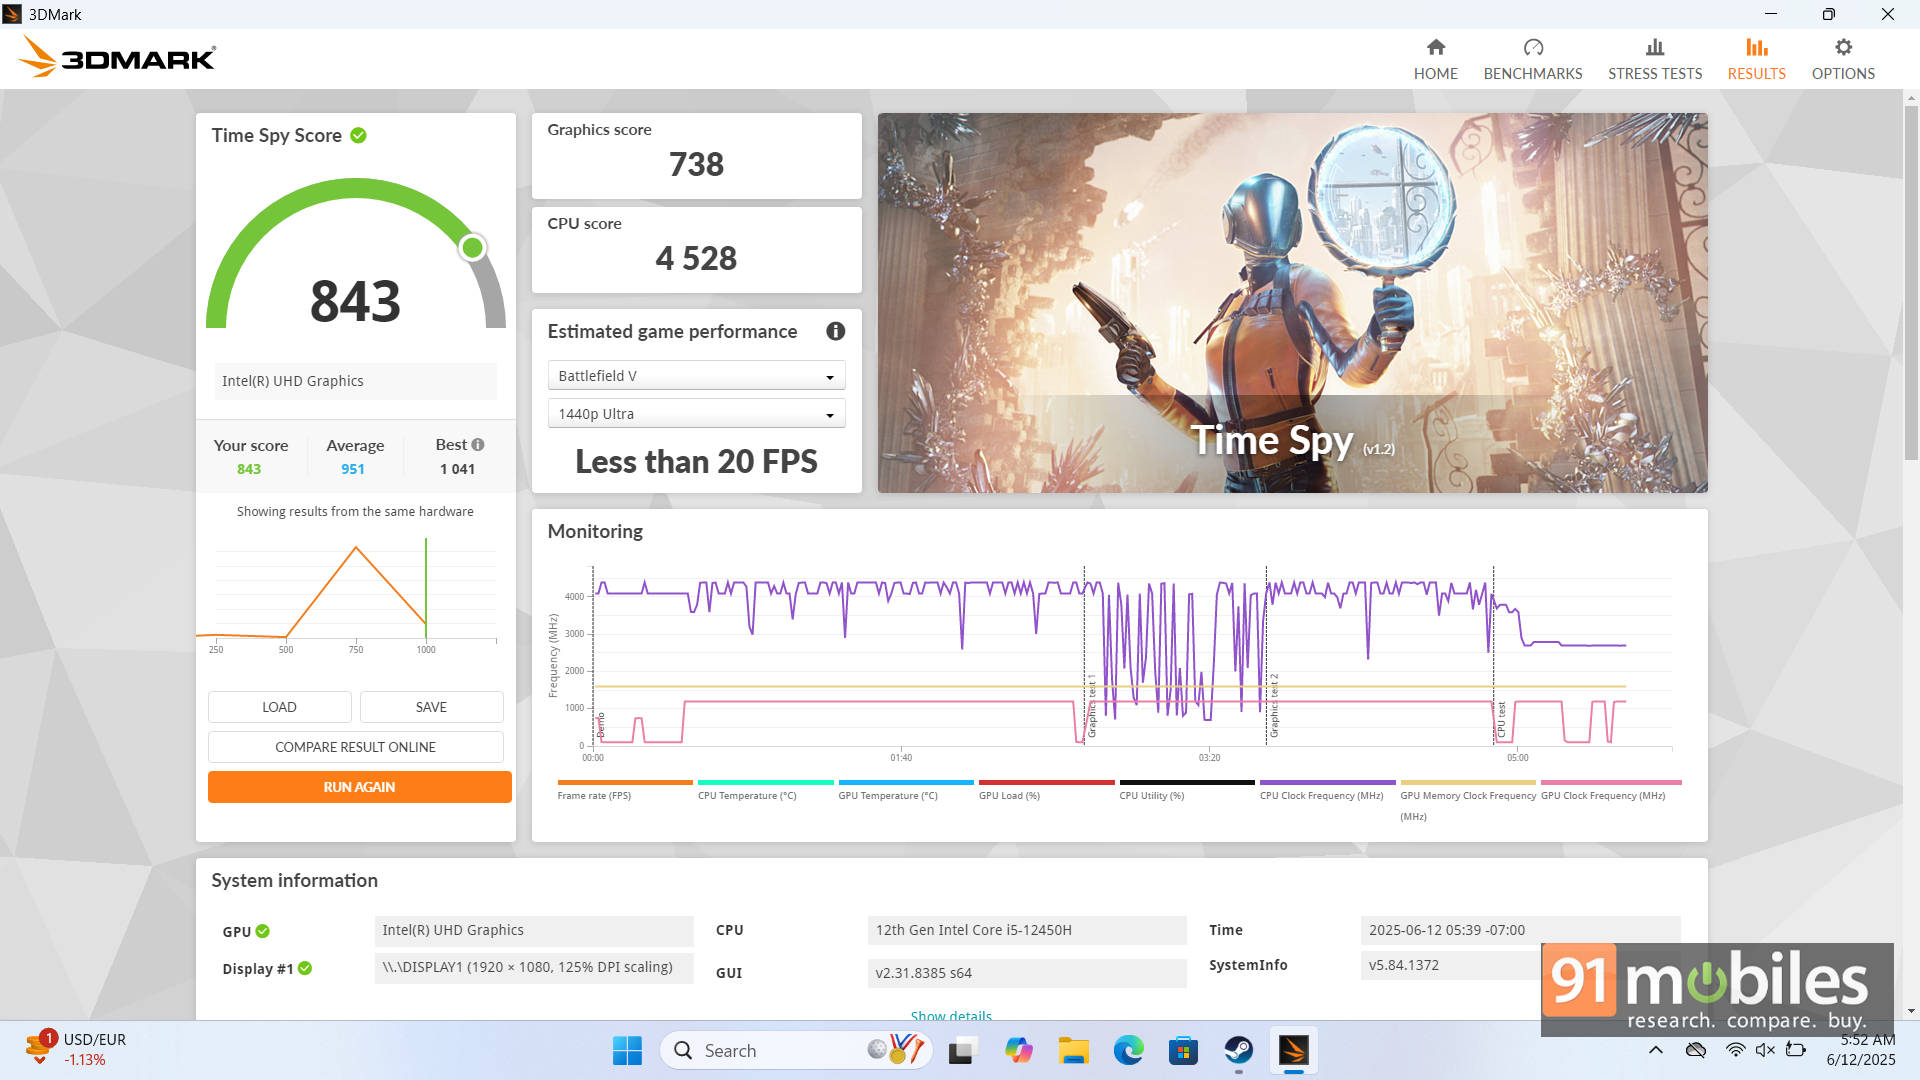Open the 1440p Ultra resolution dropdown
Screen dimensions: 1920x1080
coord(696,414)
